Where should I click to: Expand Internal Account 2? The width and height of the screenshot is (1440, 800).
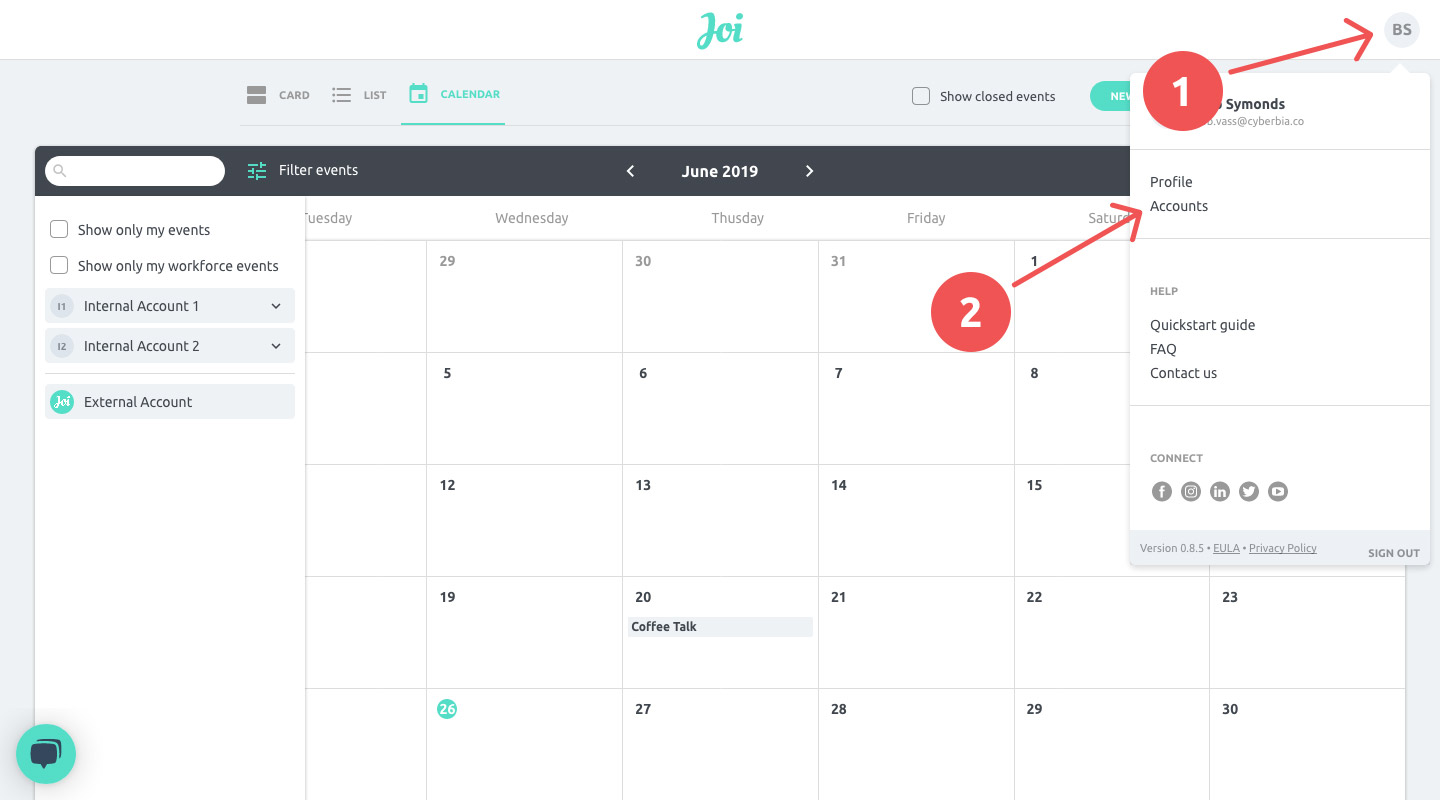[276, 345]
